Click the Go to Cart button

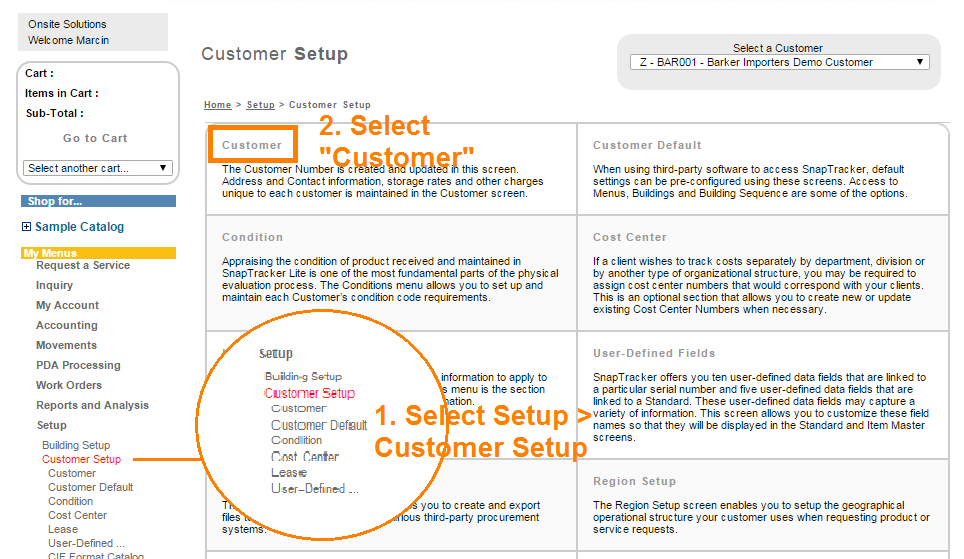95,138
